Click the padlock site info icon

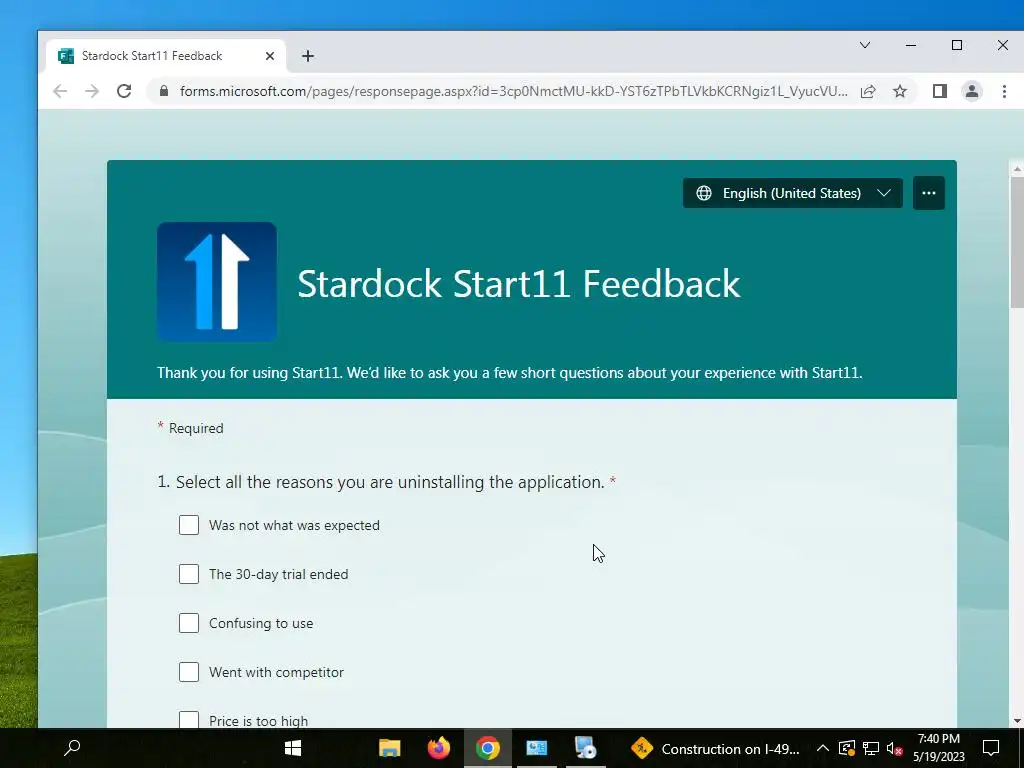[x=164, y=91]
